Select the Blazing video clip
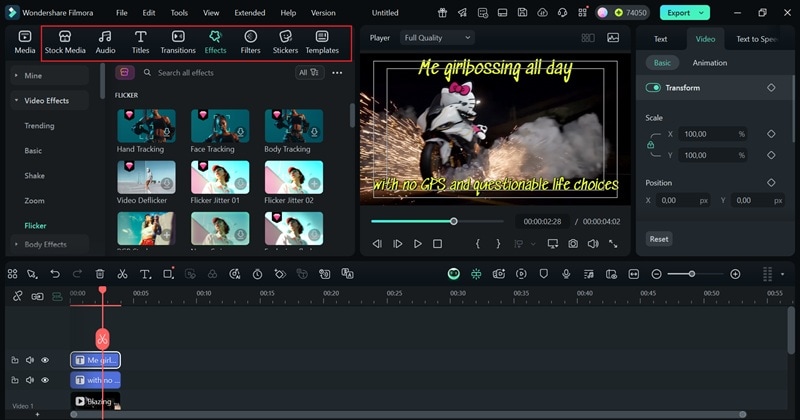Screen dimensions: 800x420 coord(95,401)
